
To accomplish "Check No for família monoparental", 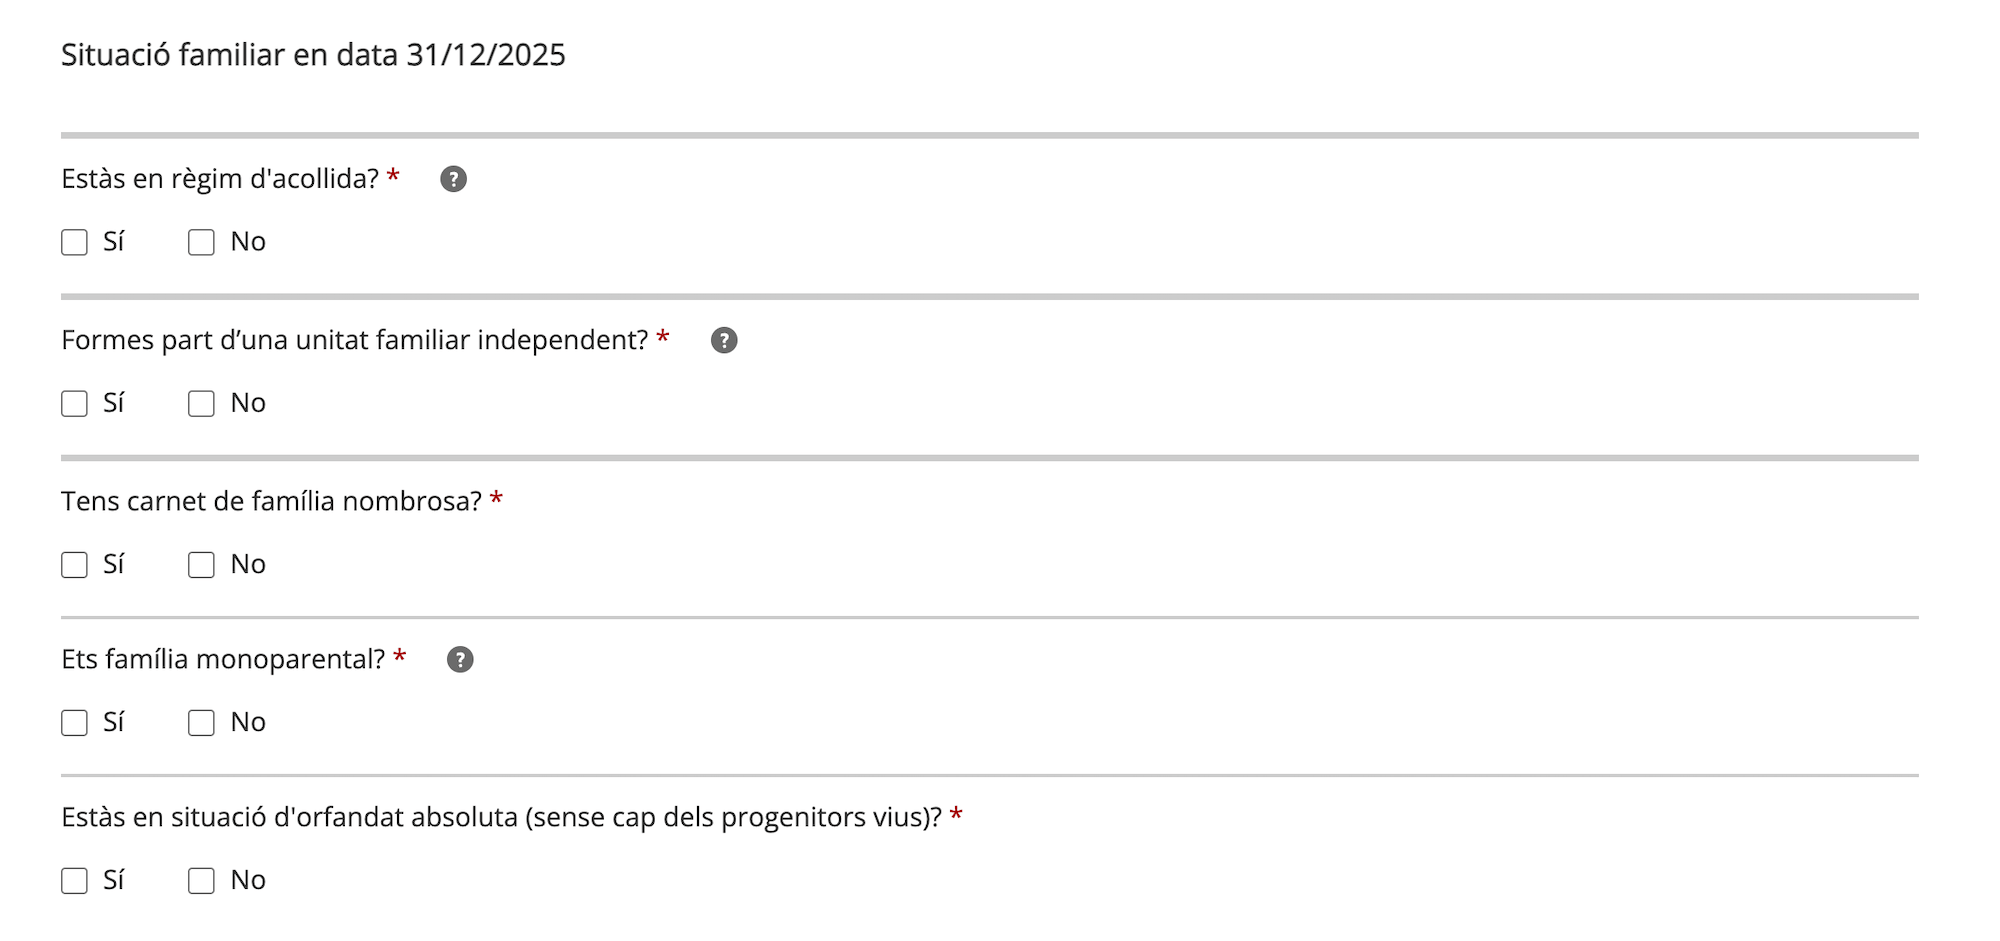I will [202, 723].
